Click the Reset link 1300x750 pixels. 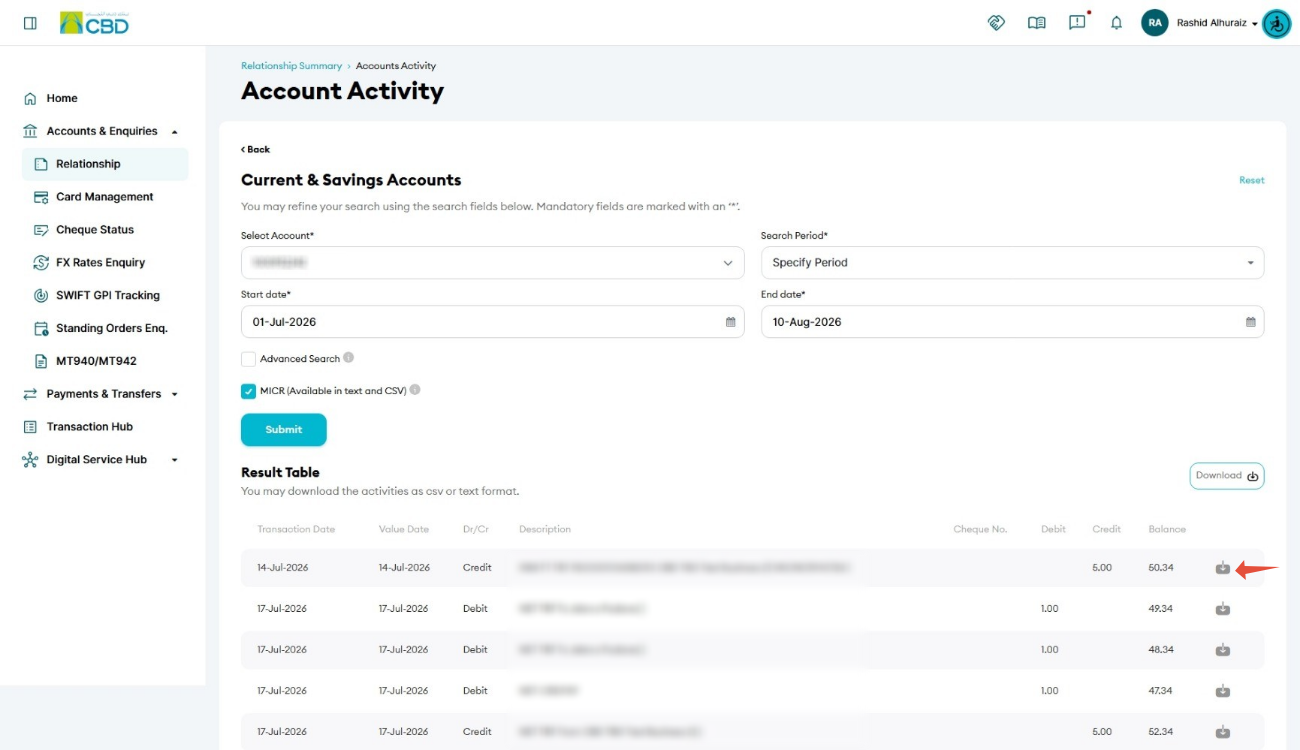[1252, 180]
